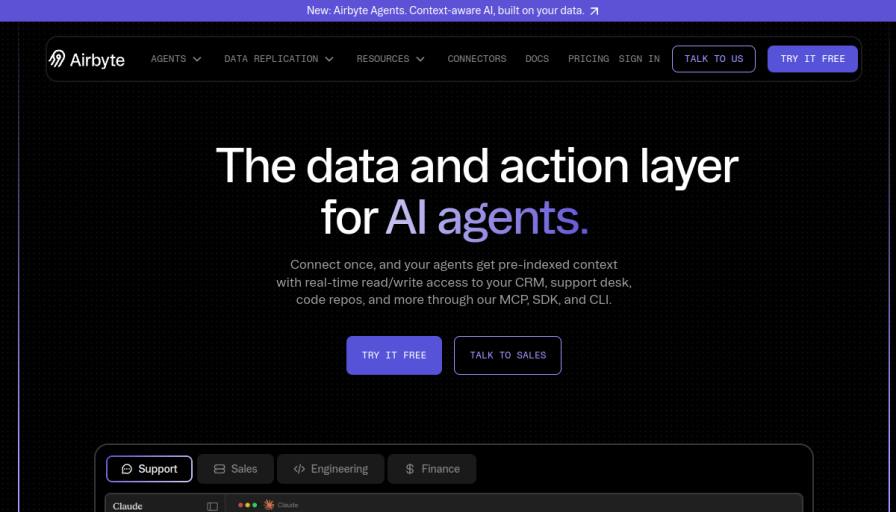This screenshot has height=512, width=896.
Task: Click the Sales database icon
Action: click(219, 469)
